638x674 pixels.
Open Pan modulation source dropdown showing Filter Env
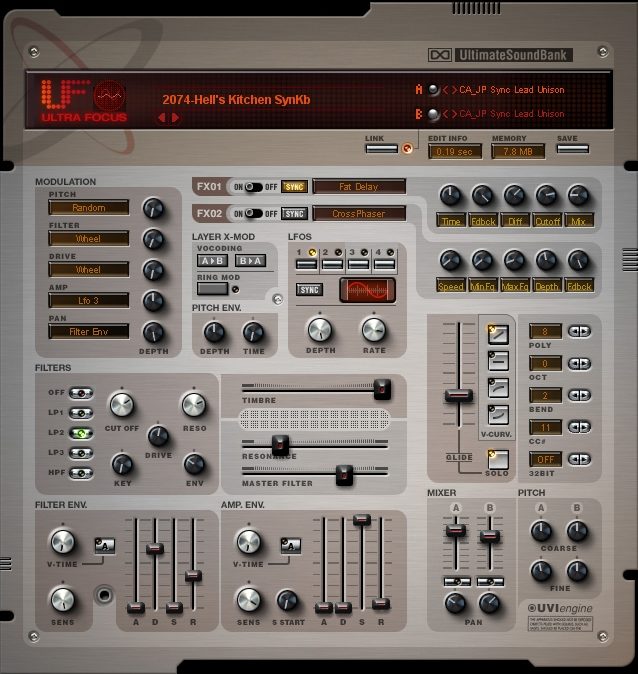89,331
